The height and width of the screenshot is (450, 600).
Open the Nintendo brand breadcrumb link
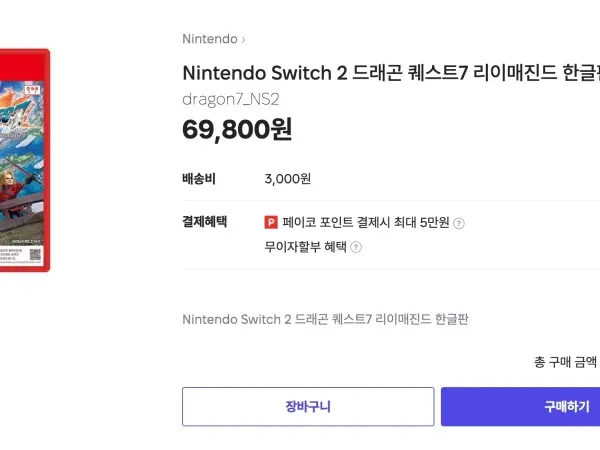[210, 39]
